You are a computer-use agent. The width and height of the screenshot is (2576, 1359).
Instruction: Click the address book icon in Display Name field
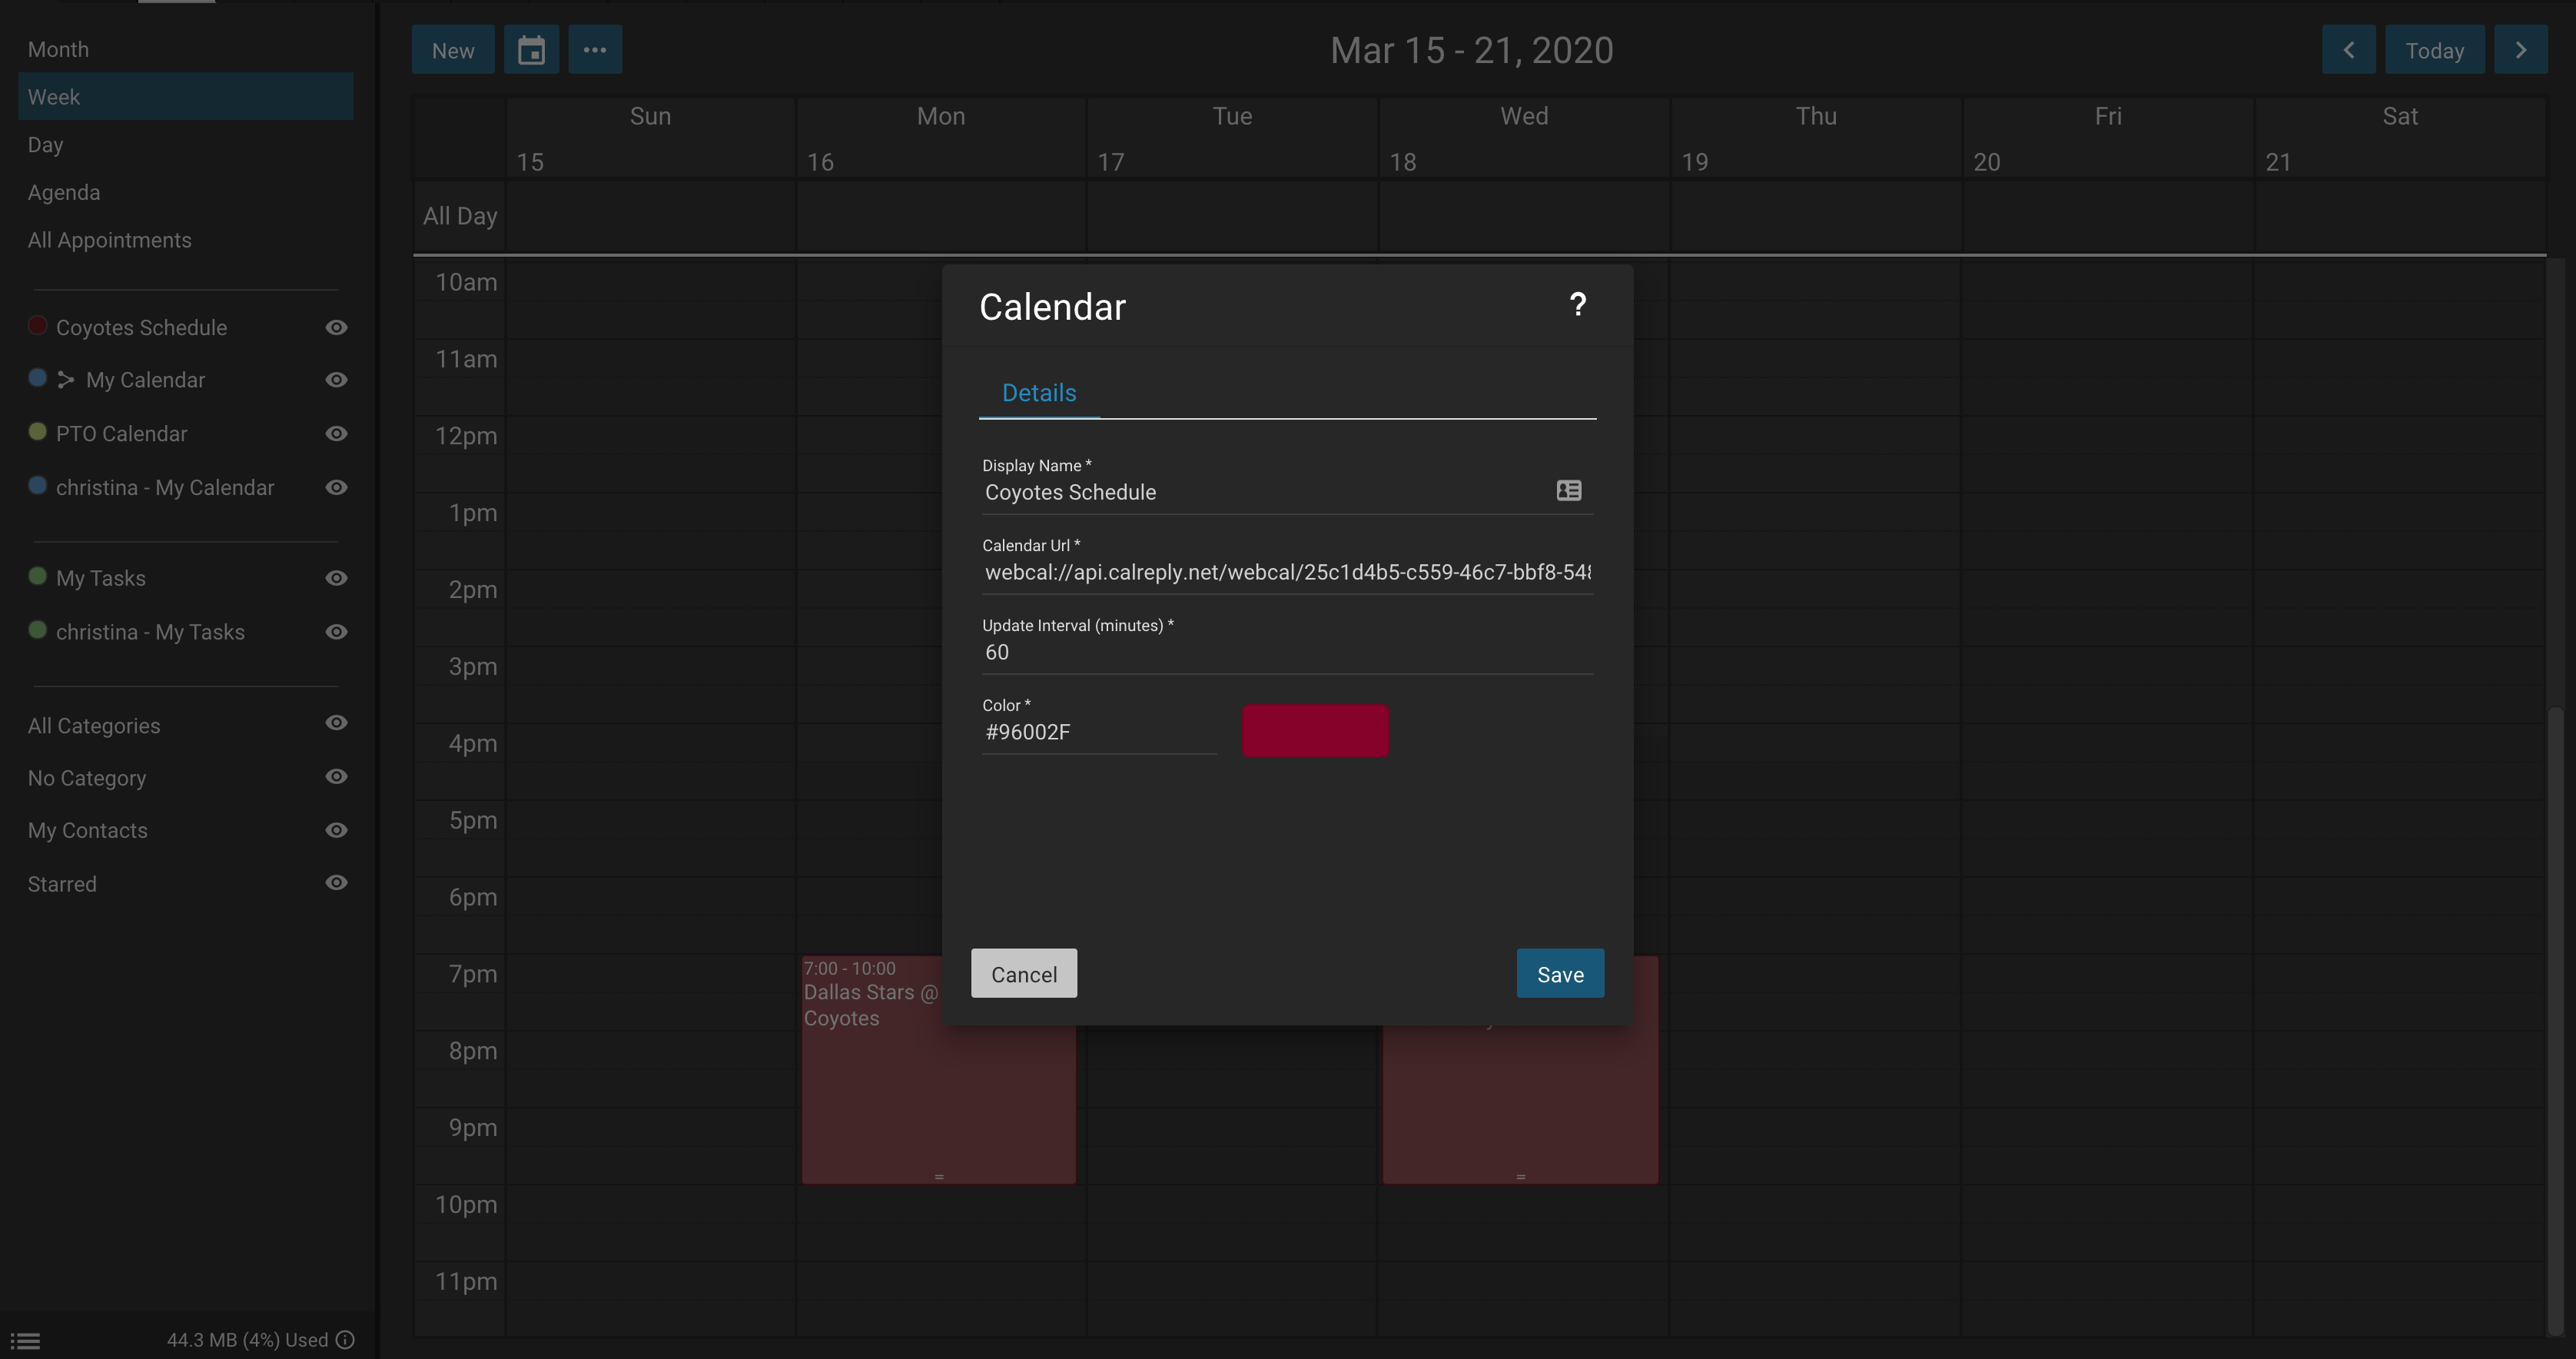coord(1569,491)
